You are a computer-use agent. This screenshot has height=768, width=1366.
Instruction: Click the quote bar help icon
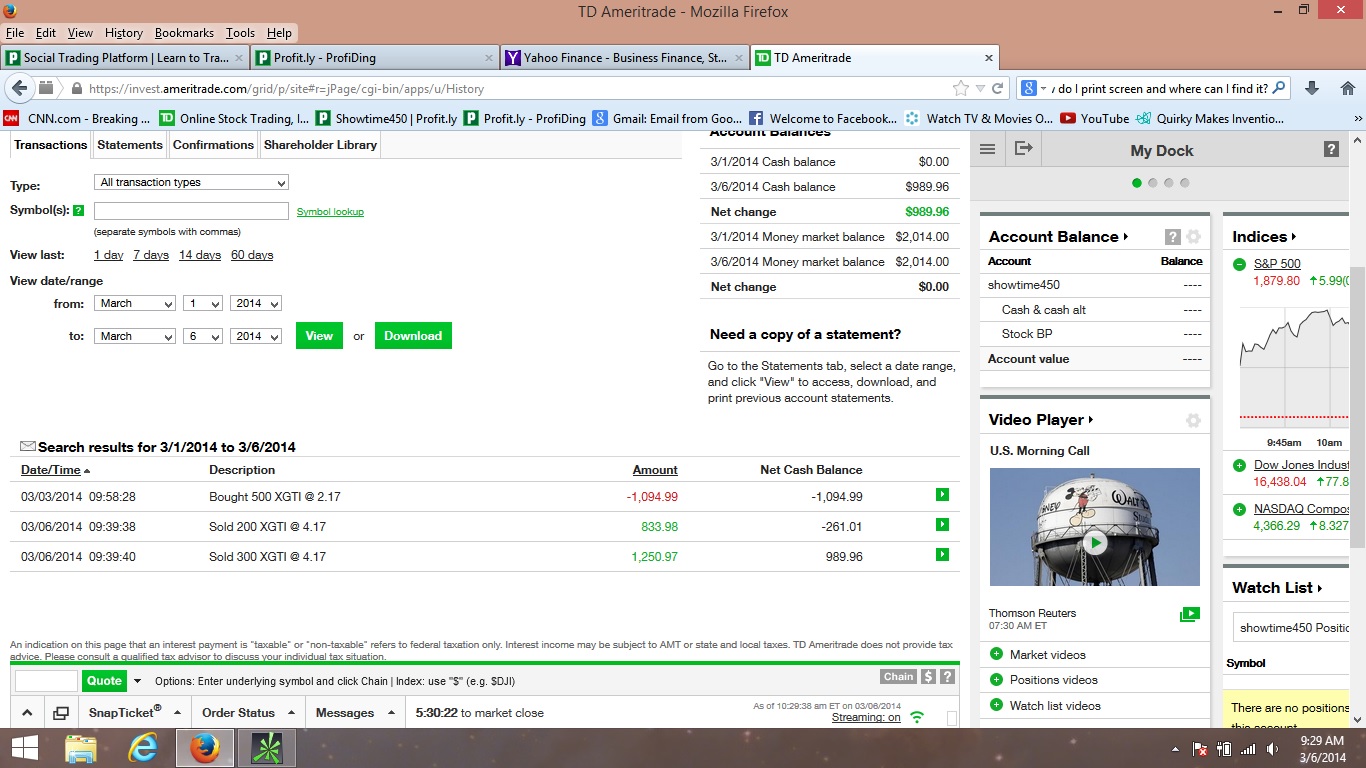coord(947,677)
